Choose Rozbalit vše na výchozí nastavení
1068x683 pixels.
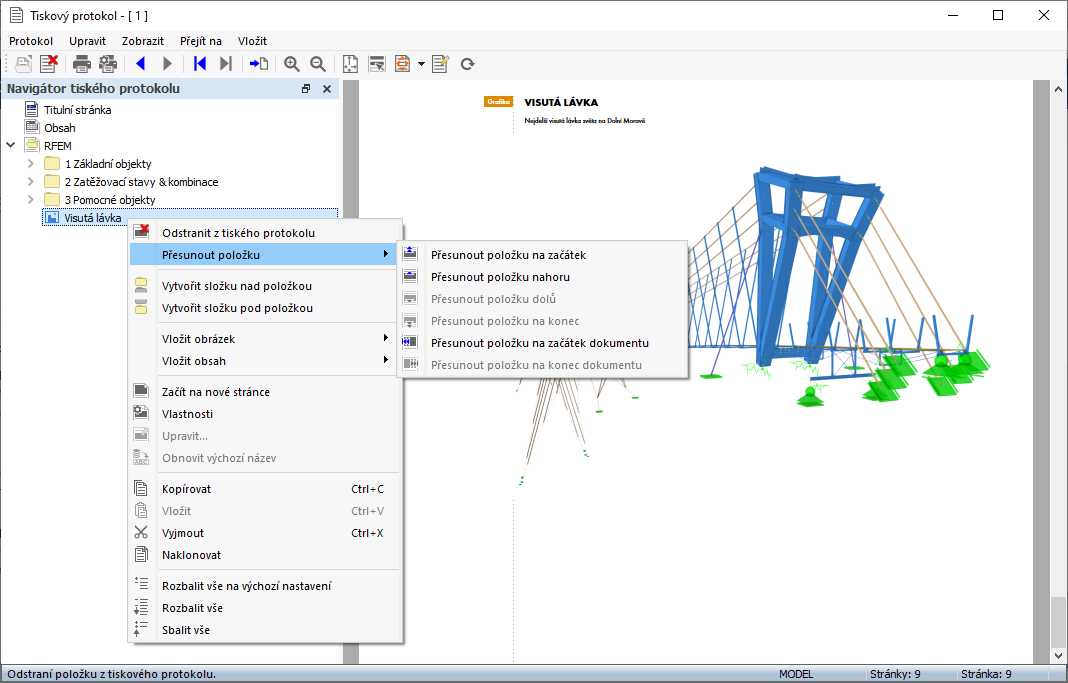(265, 586)
